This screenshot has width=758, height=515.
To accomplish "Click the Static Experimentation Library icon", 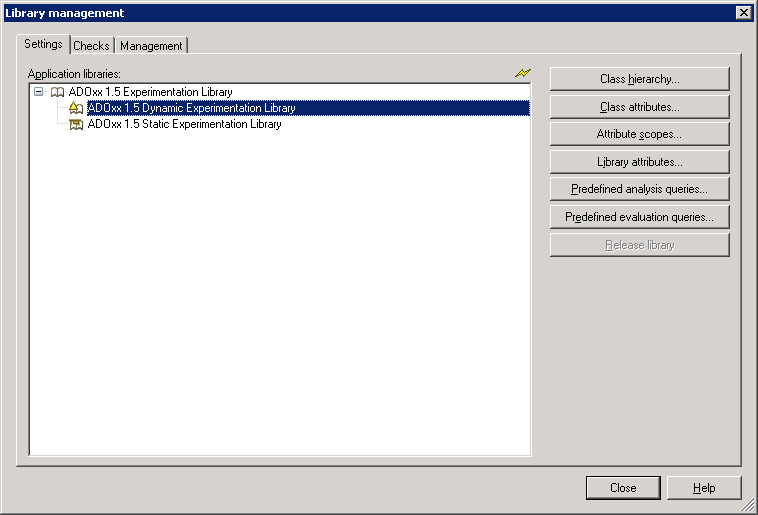I will (76, 124).
